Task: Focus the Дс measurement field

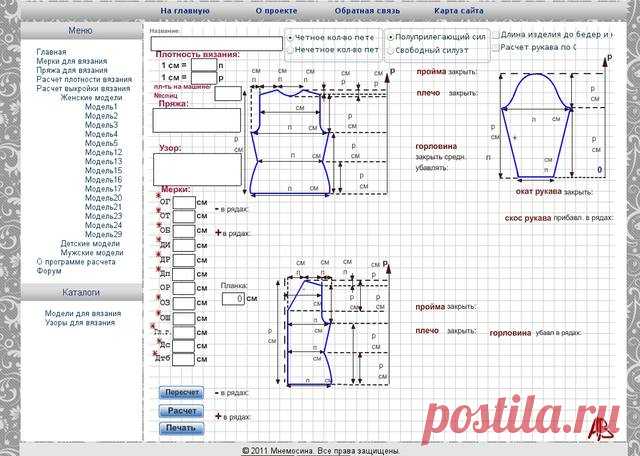Action: [184, 346]
